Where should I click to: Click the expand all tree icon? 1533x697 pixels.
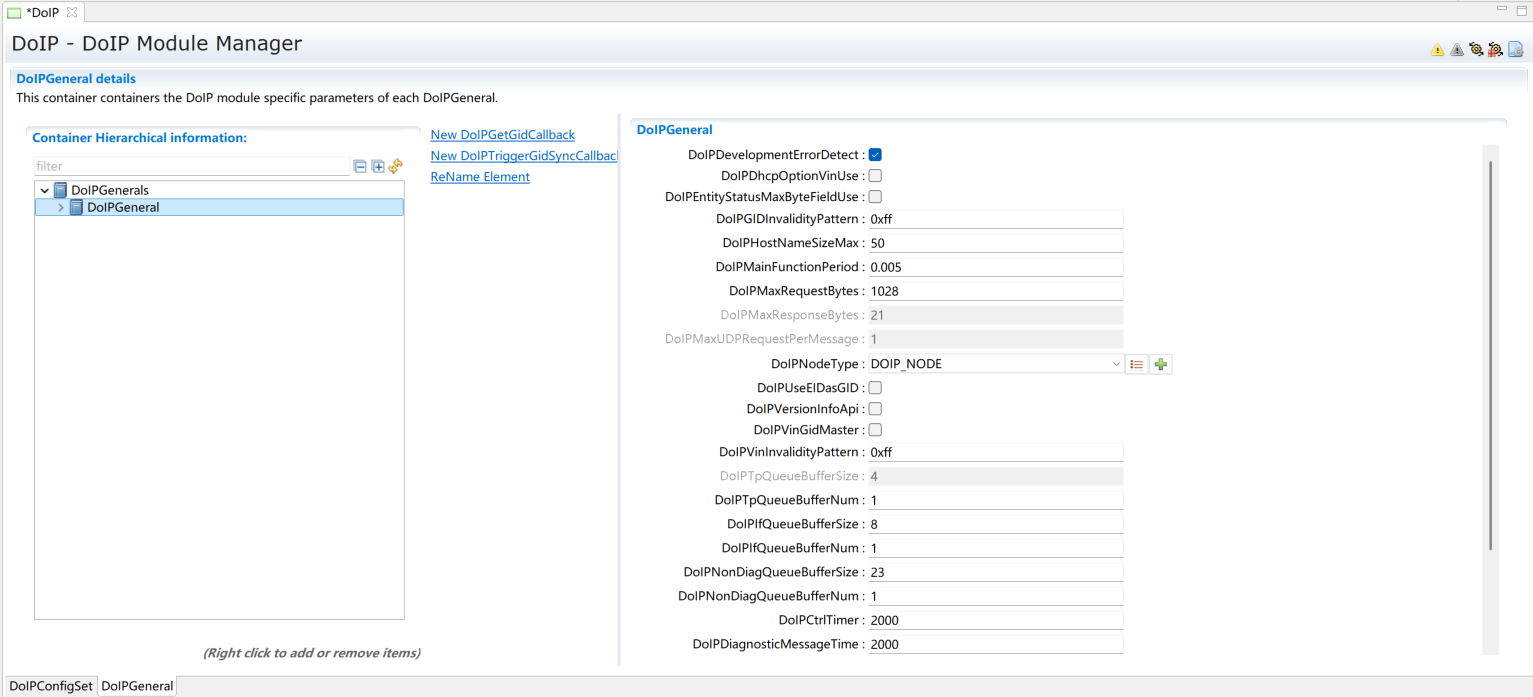pos(378,167)
